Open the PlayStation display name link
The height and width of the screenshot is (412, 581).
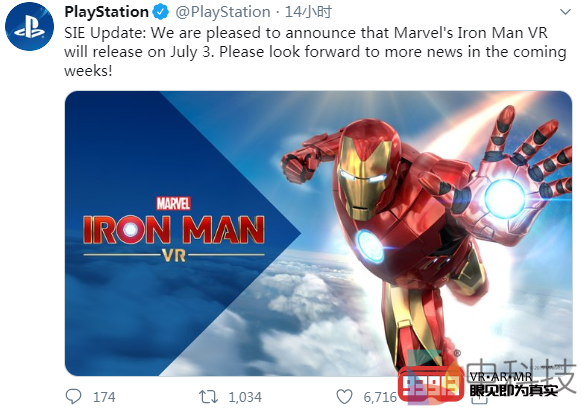(x=107, y=12)
